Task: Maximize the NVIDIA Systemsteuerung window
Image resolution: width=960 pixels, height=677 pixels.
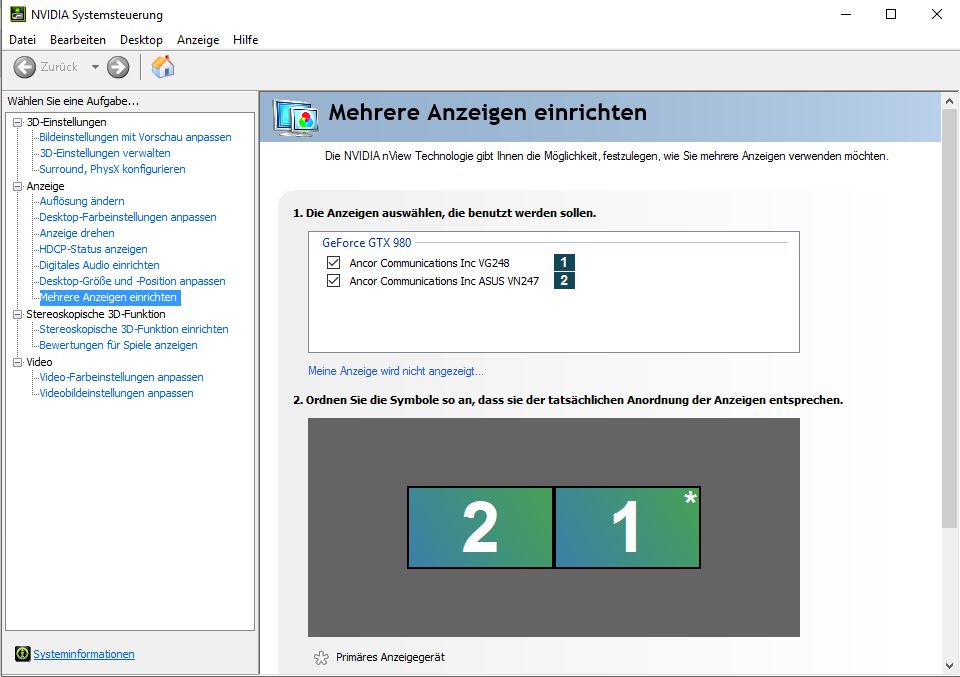Action: tap(891, 14)
